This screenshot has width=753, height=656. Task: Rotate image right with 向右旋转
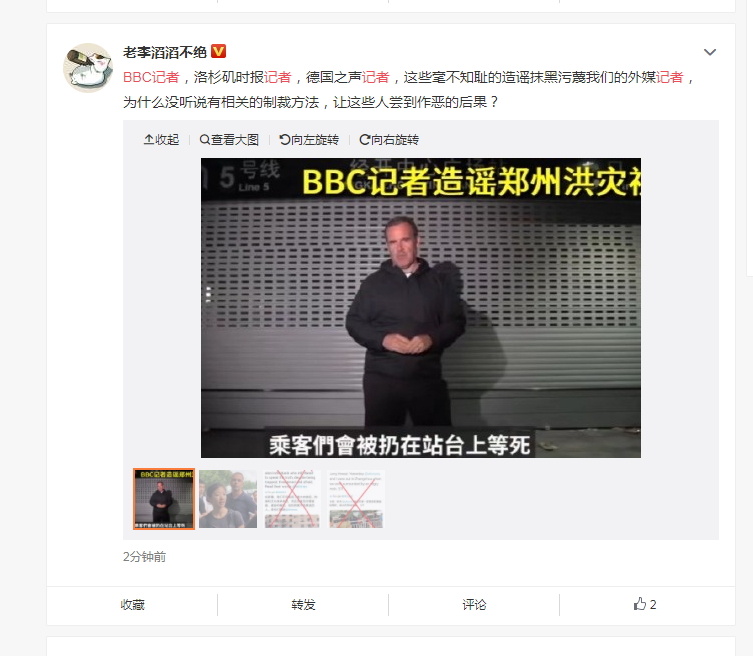pyautogui.click(x=389, y=140)
